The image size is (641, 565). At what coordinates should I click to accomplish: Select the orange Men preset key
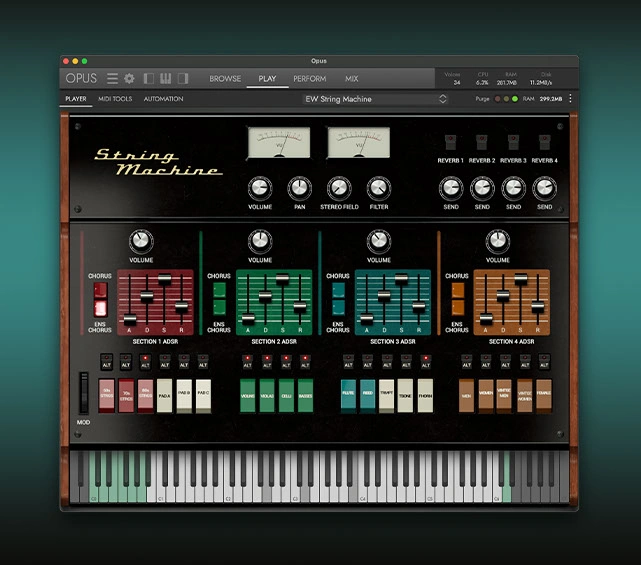(x=466, y=395)
